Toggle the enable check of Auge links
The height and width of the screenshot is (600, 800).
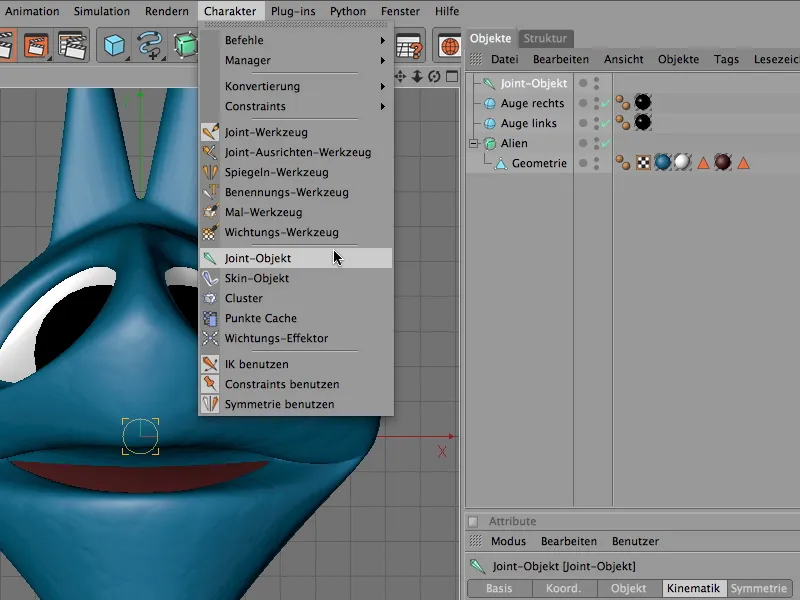coord(606,123)
